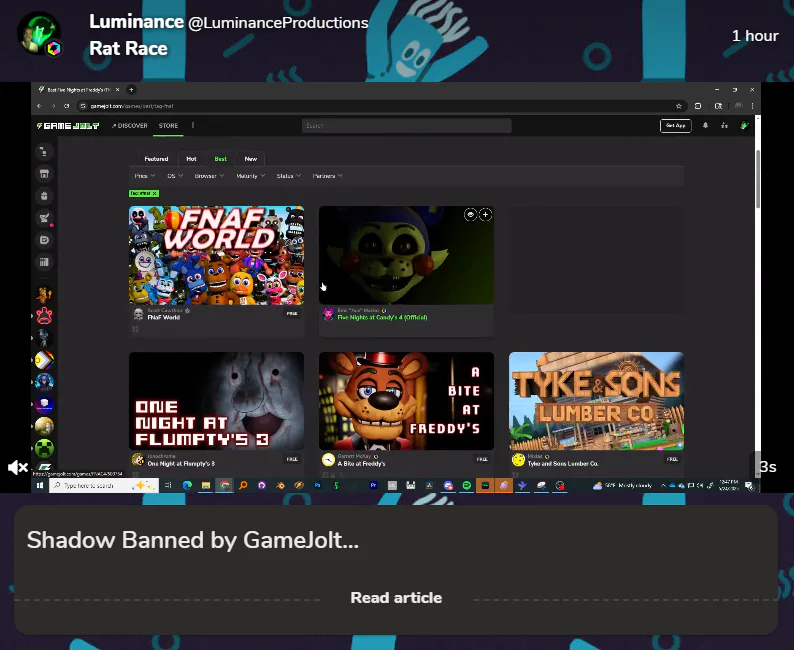The height and width of the screenshot is (650, 794).
Task: Select the Best tab
Action: 220,159
